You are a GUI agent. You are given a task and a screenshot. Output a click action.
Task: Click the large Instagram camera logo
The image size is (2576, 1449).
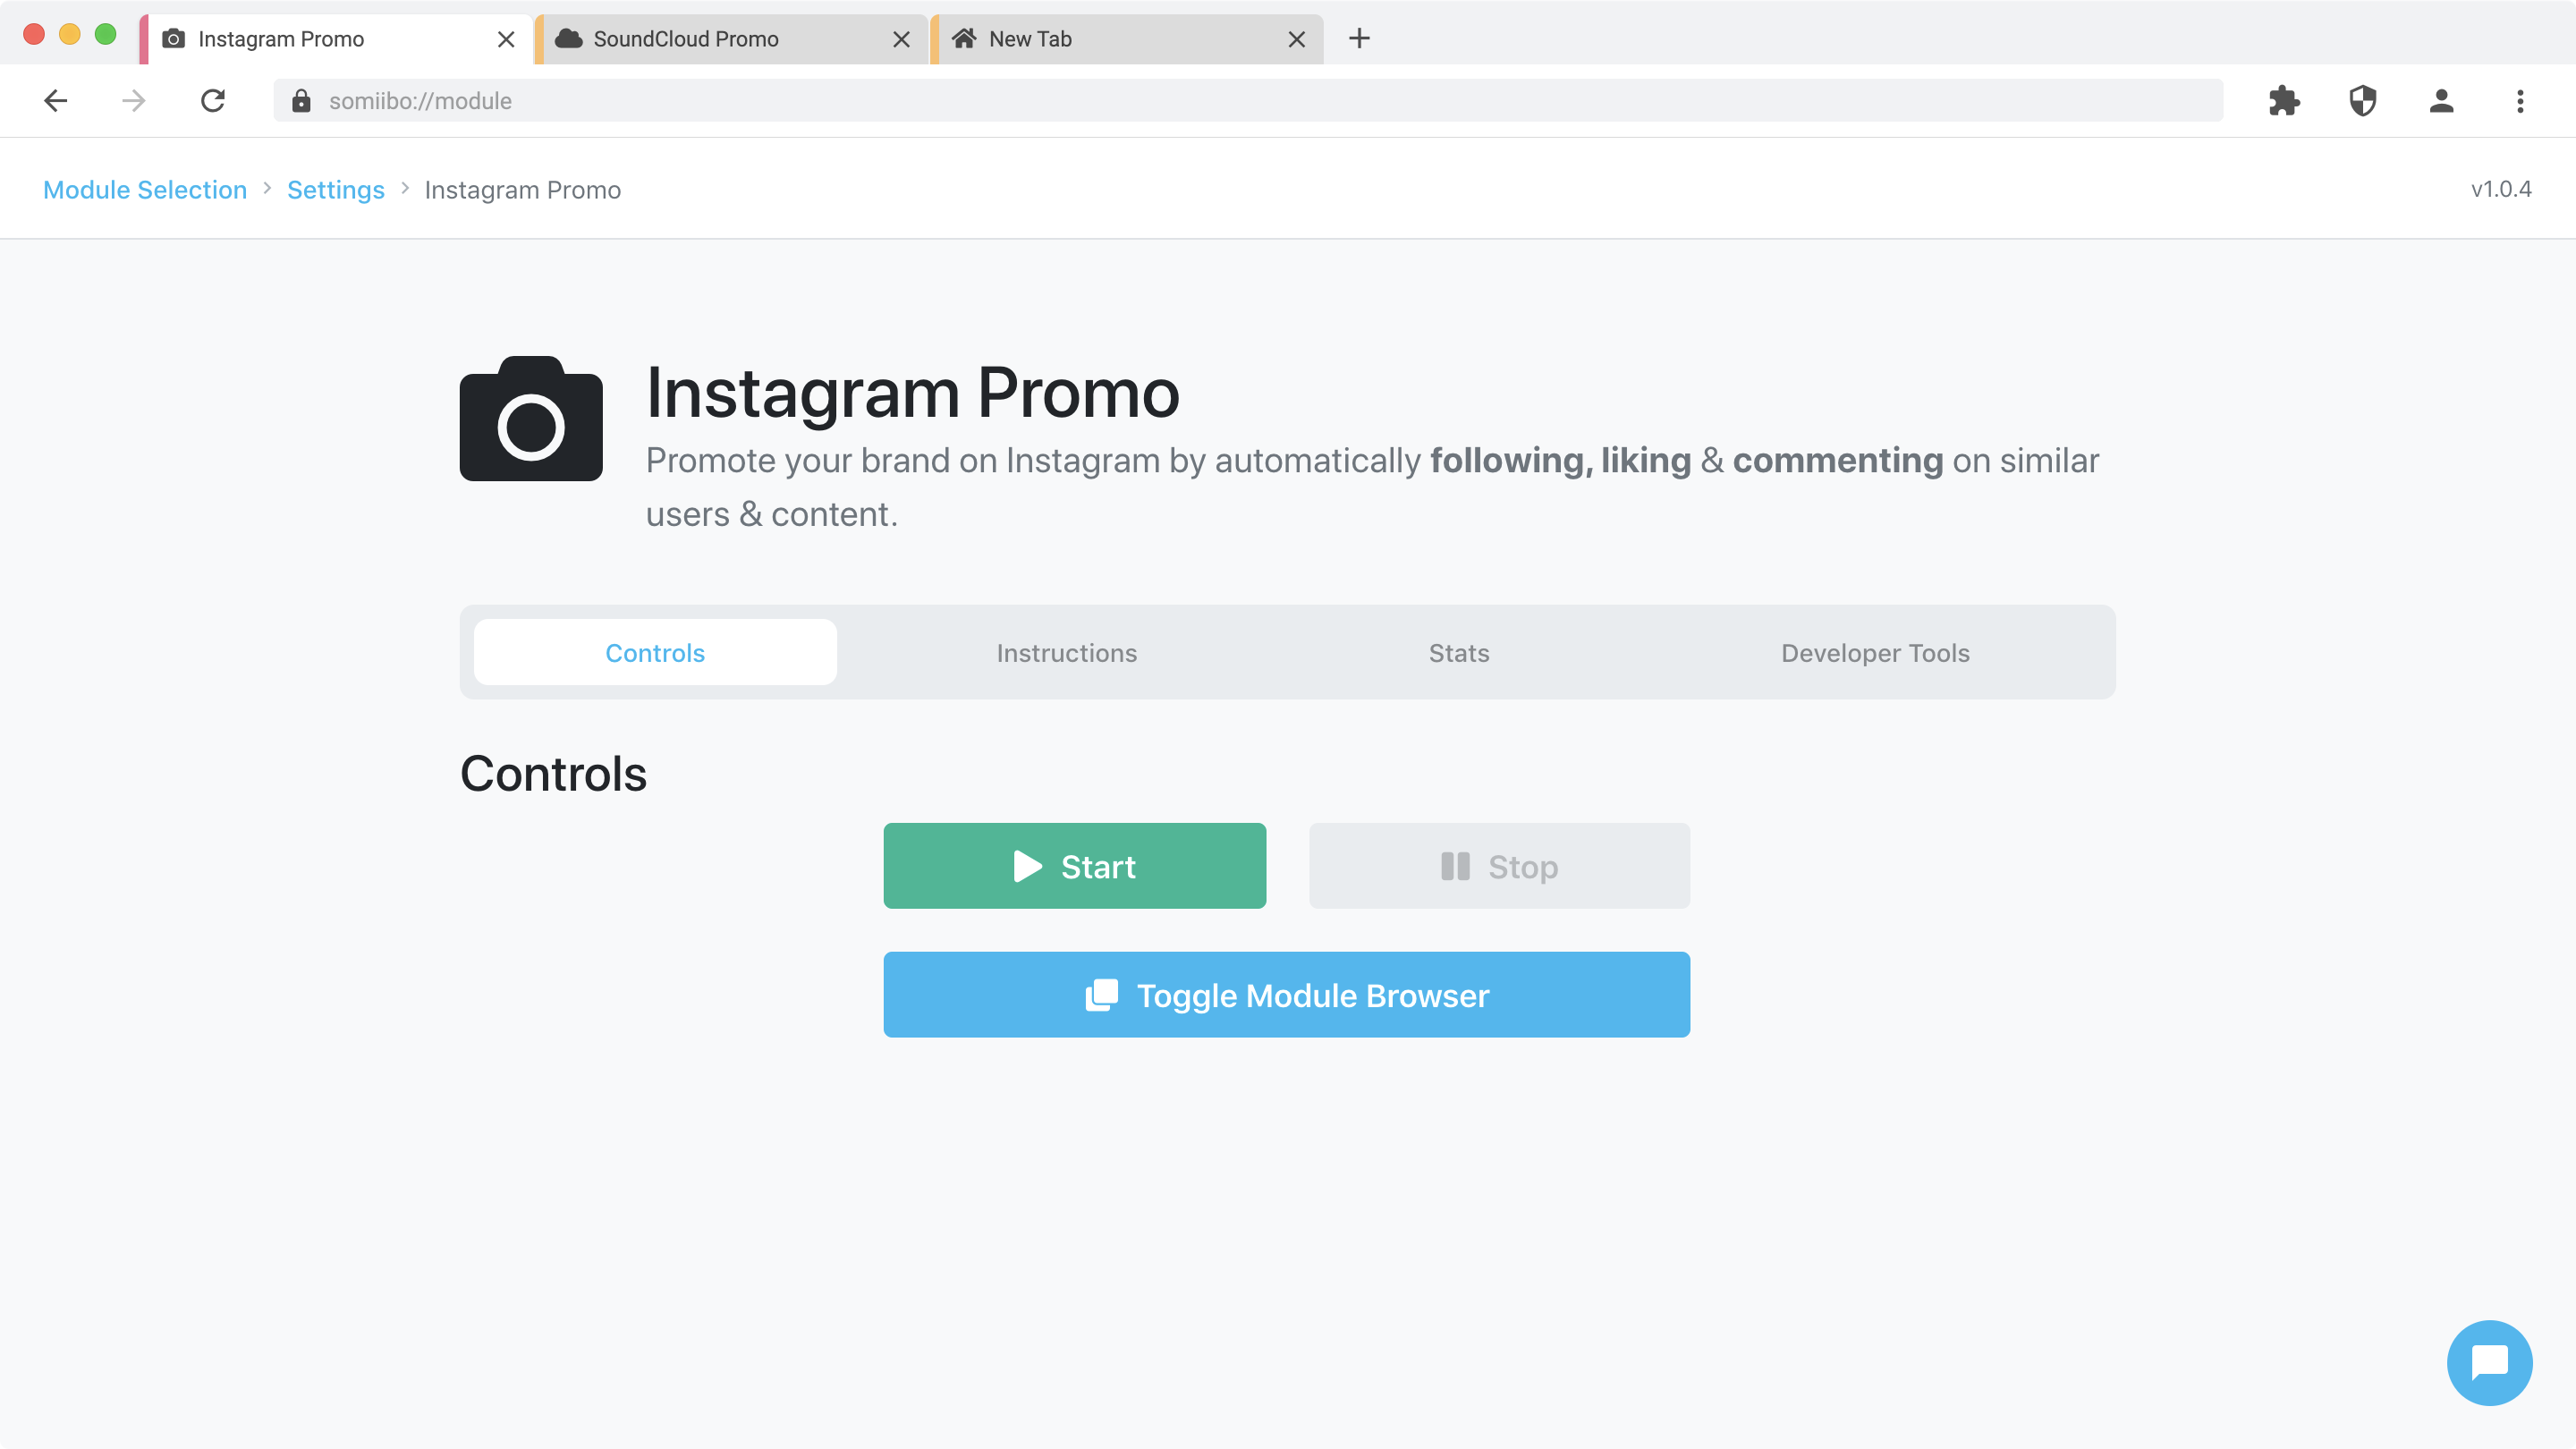531,419
